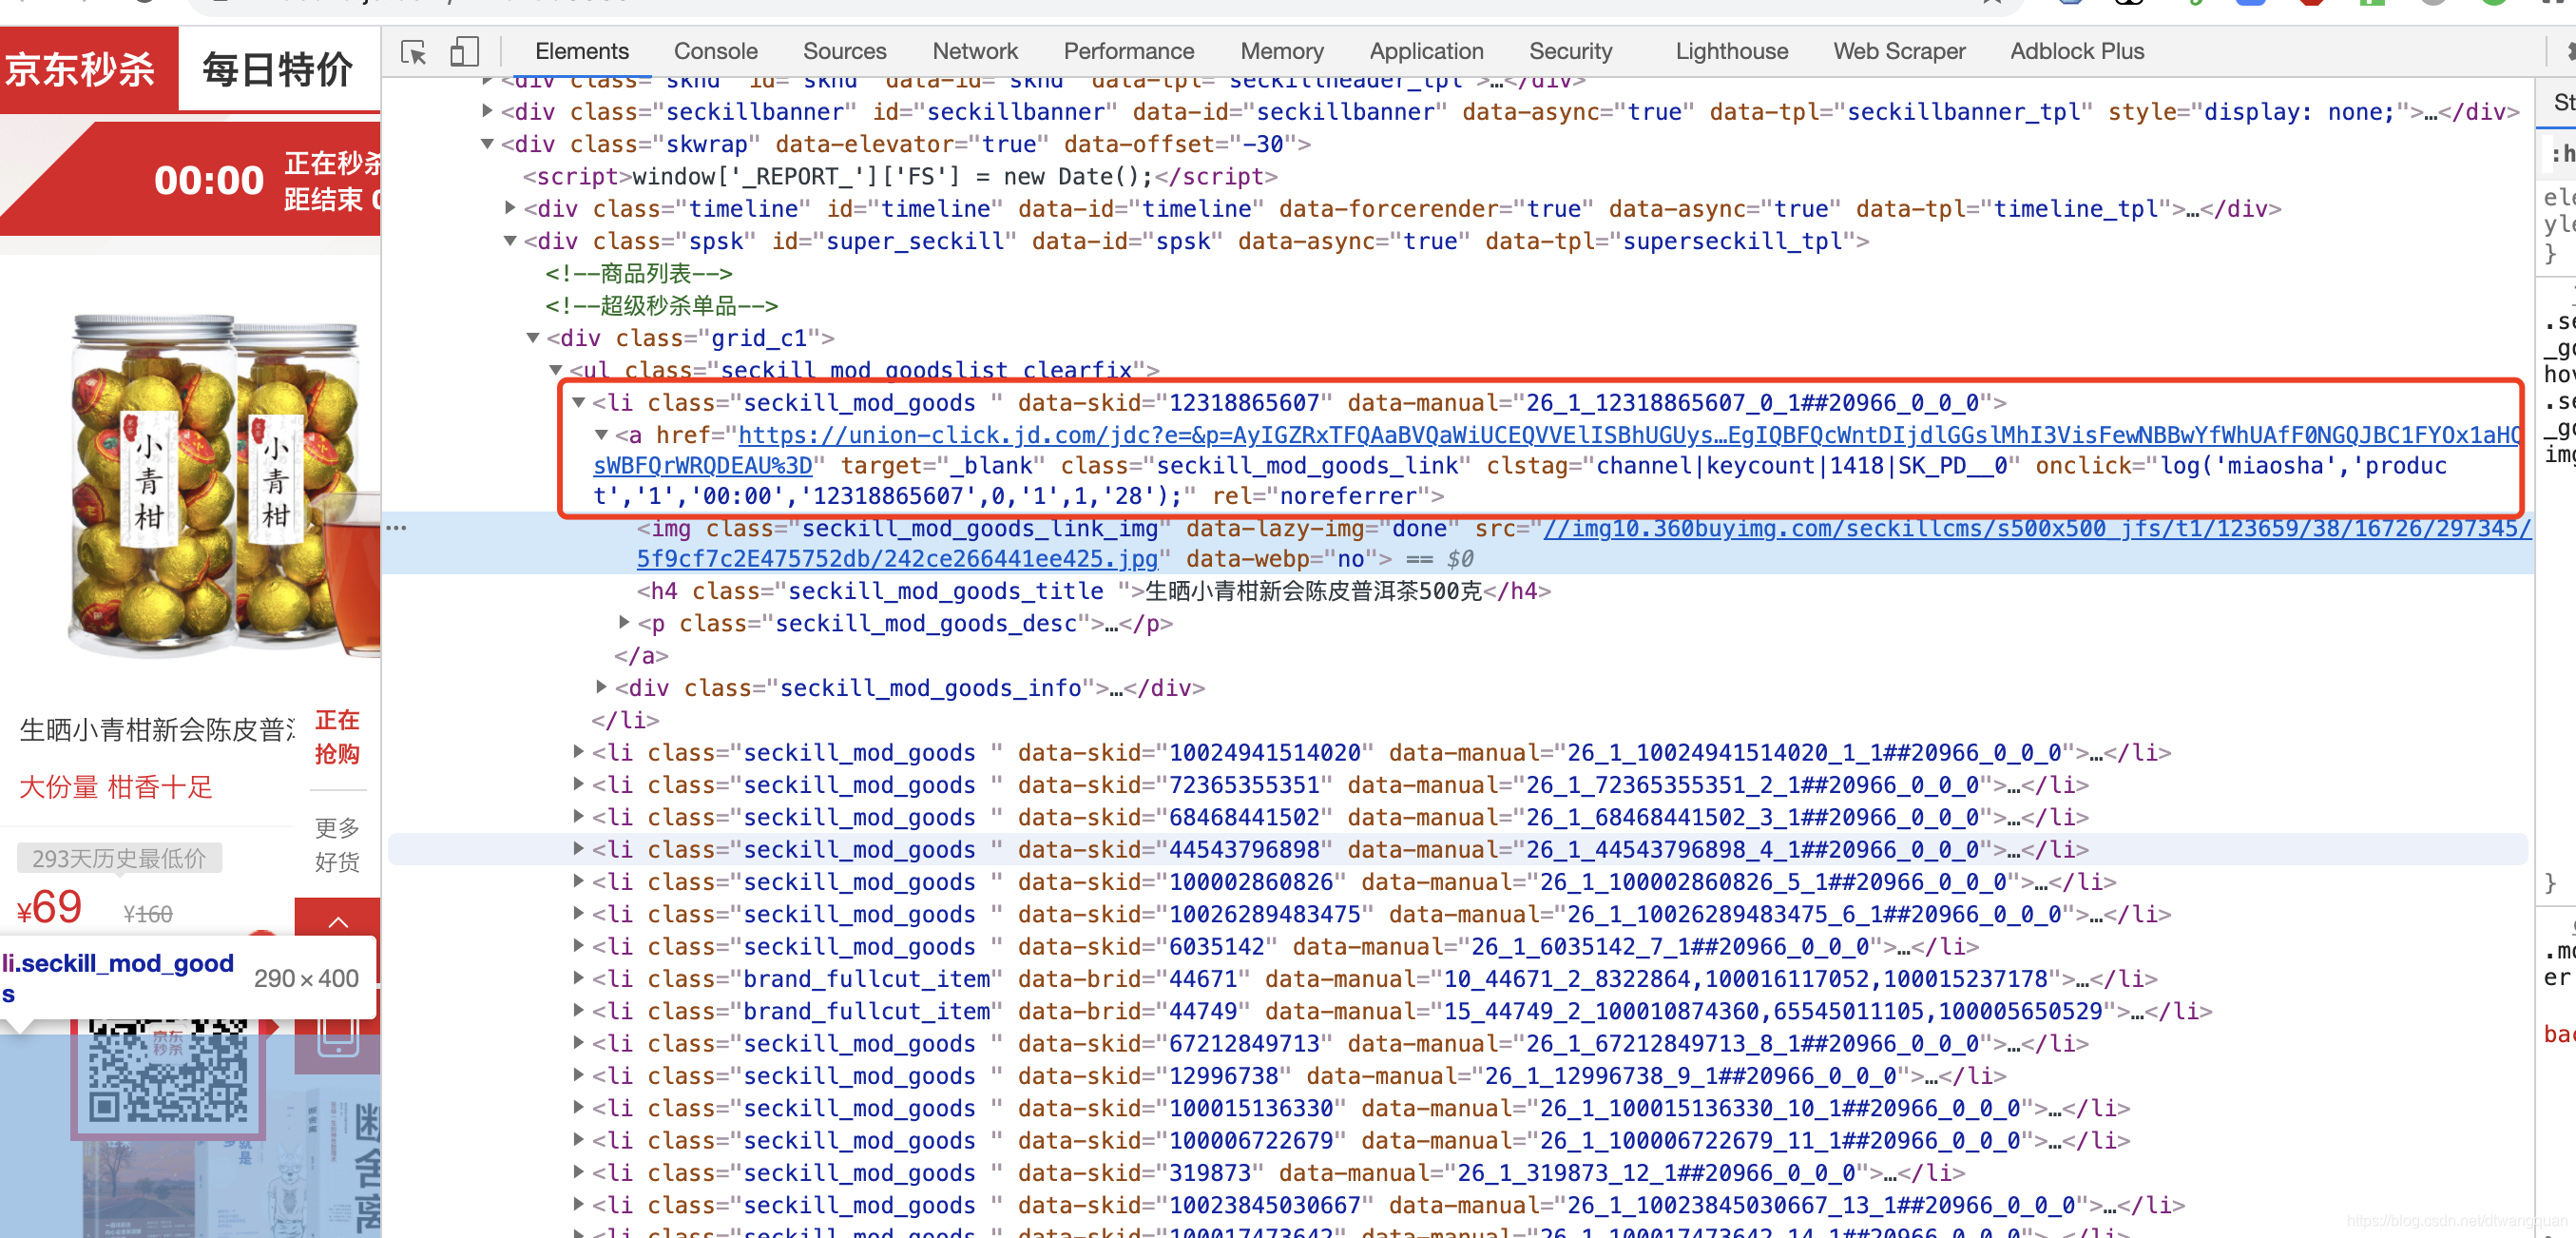Screen dimensions: 2576x1238
Task: Click the three-dots menu beside selected img node
Action: 396,527
